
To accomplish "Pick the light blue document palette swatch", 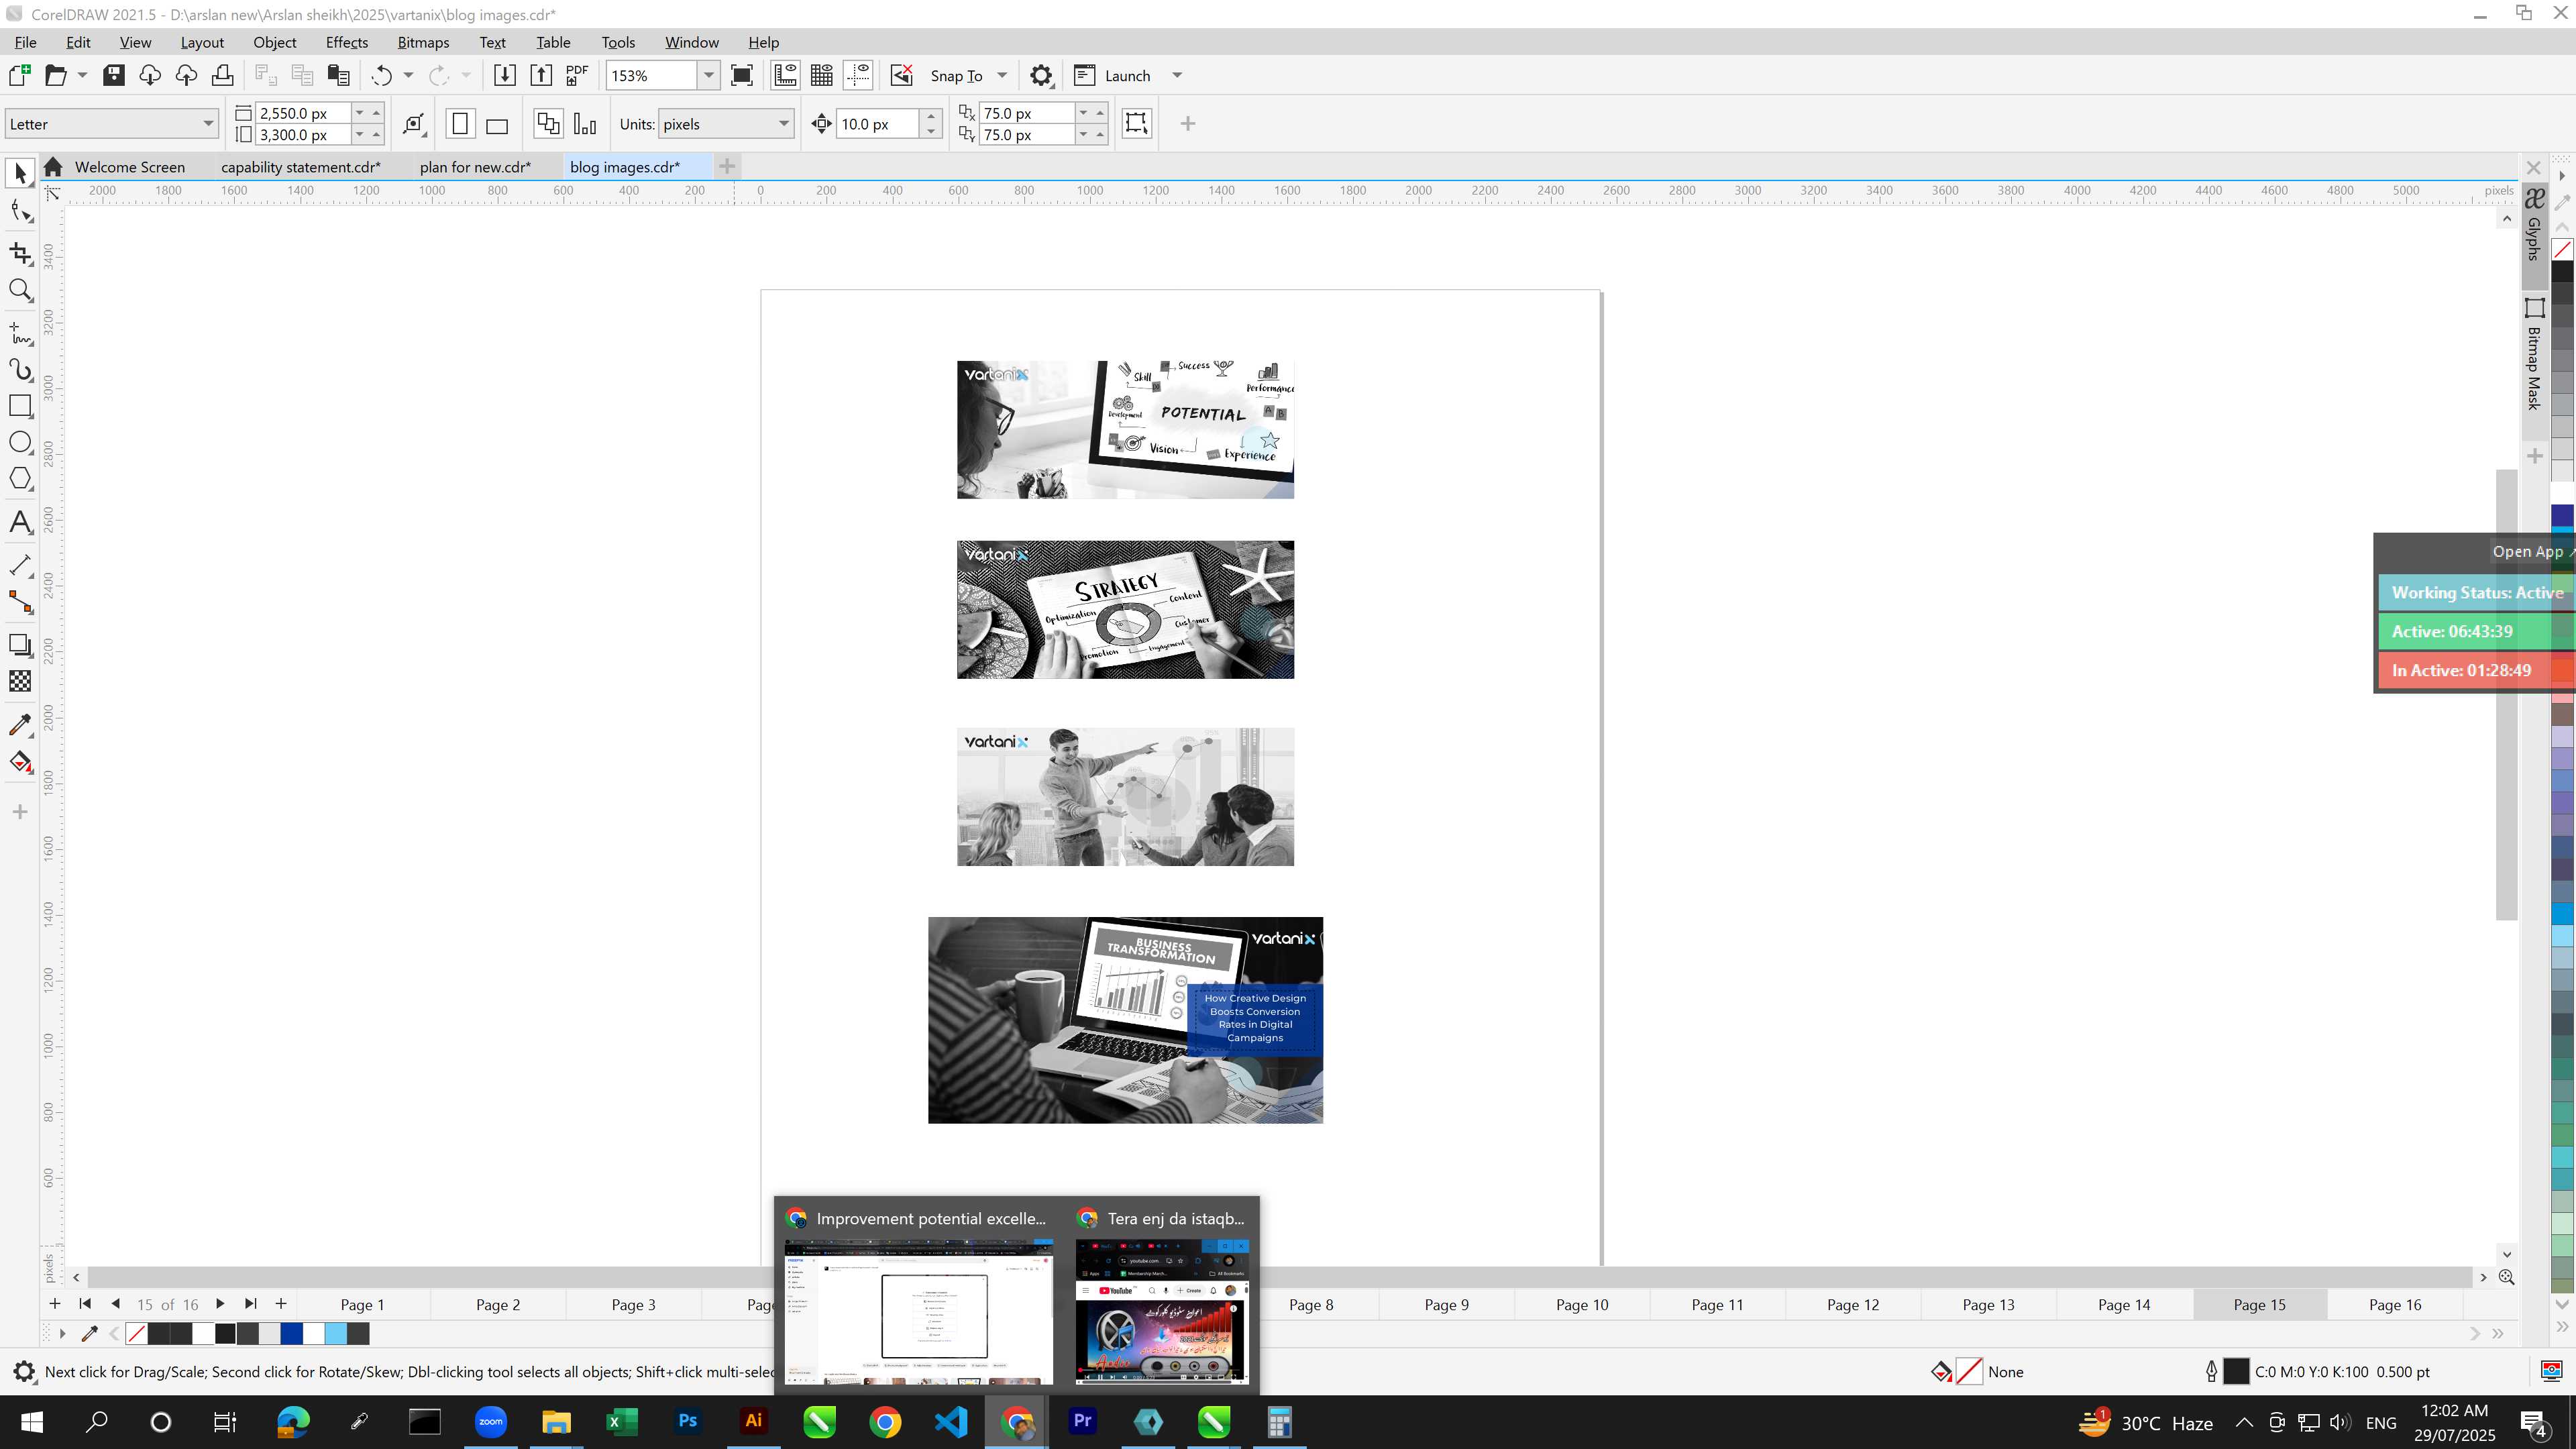I will 336,1333.
